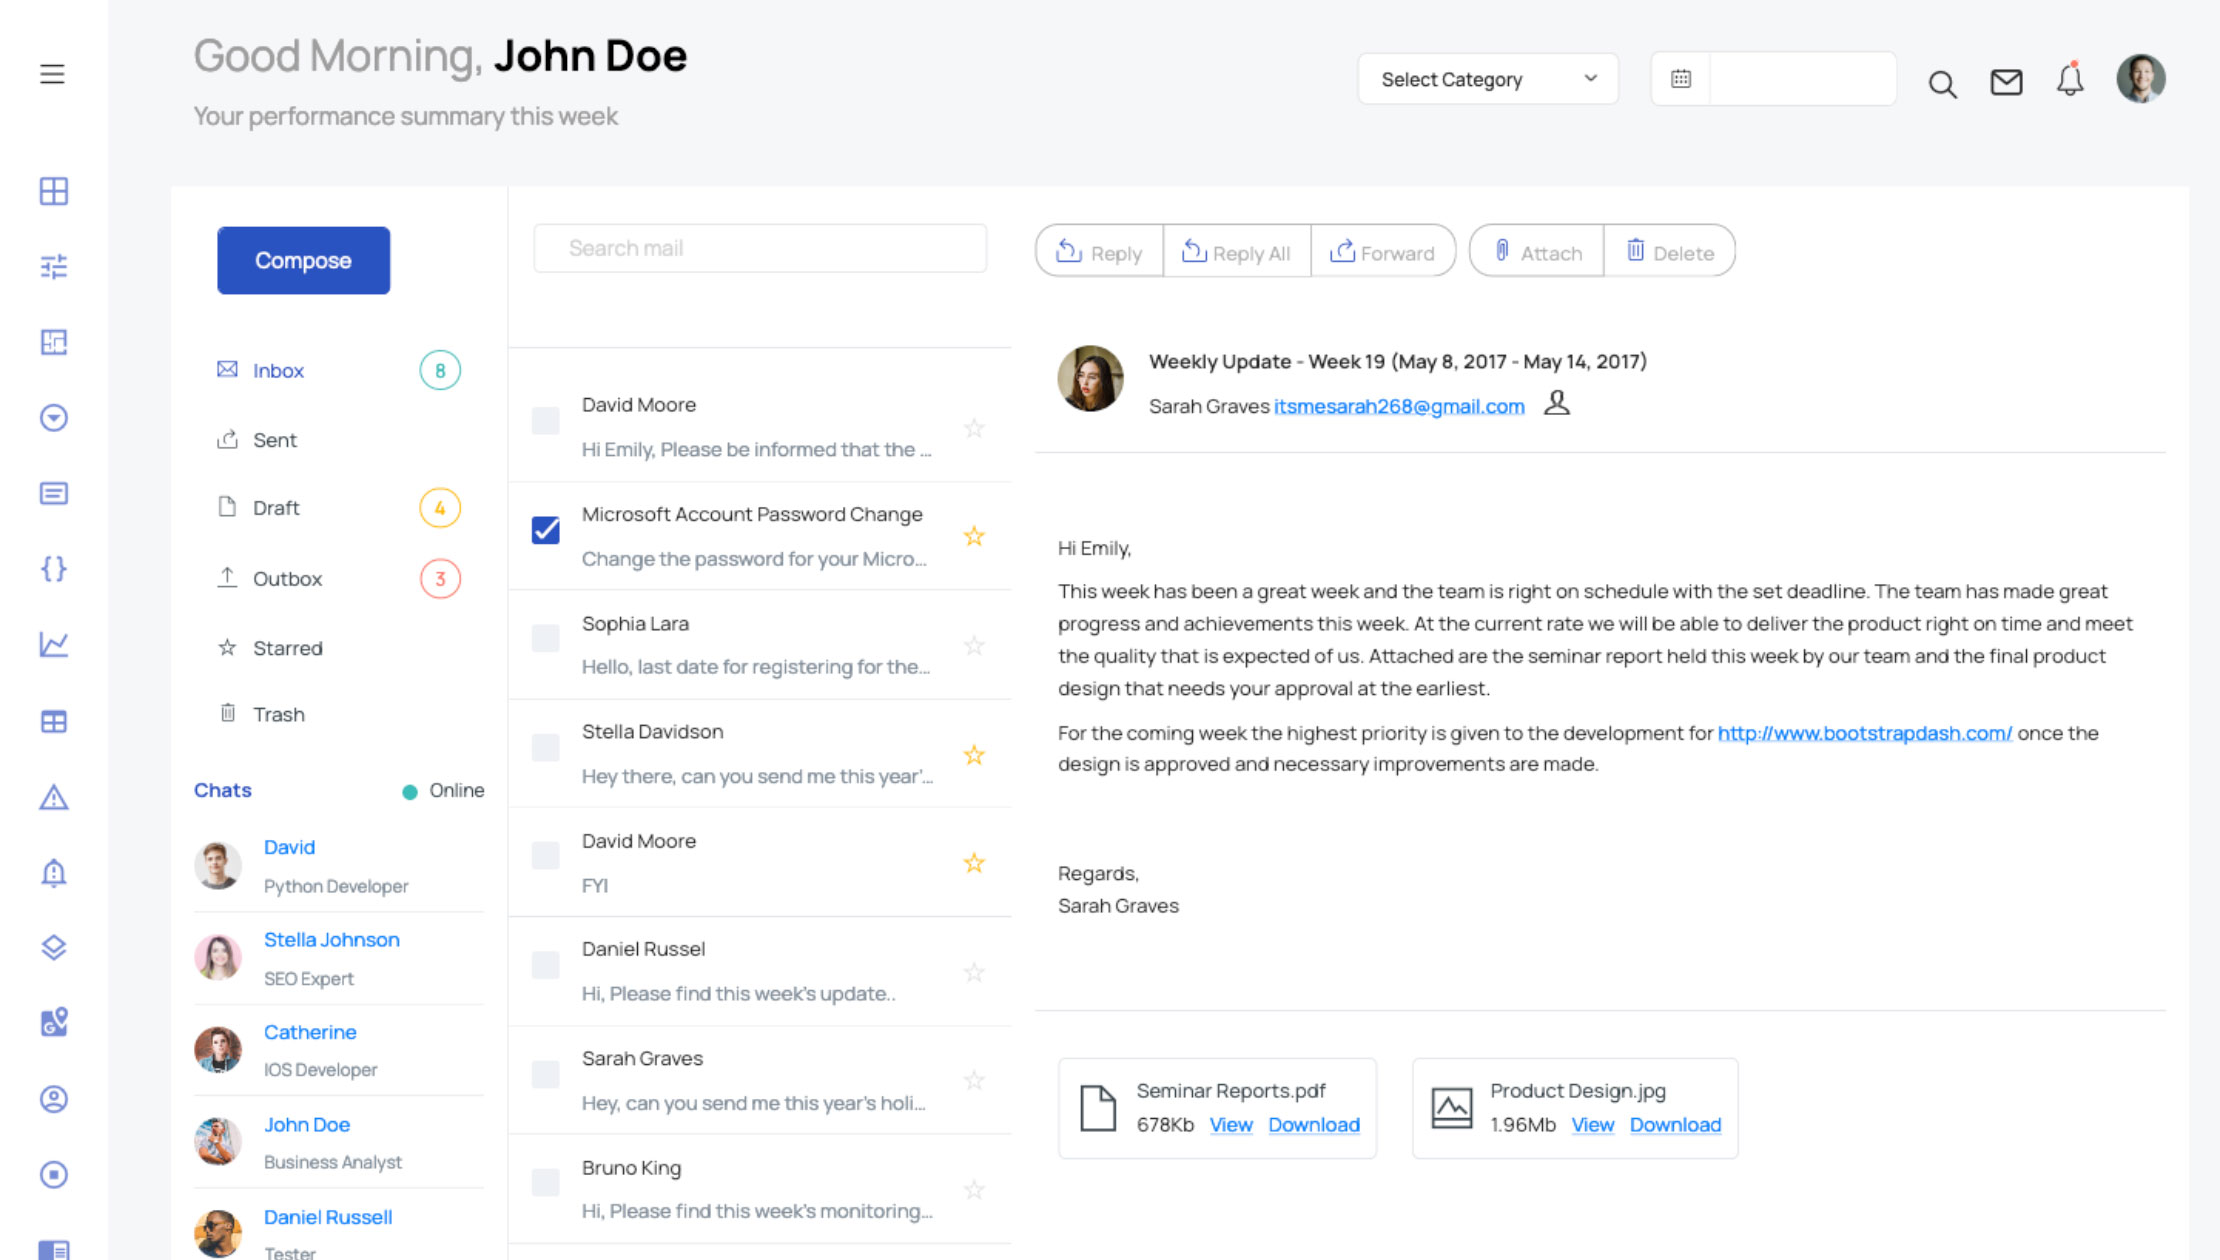The width and height of the screenshot is (2220, 1260).
Task: Star the Sophia Lara email
Action: coord(974,645)
